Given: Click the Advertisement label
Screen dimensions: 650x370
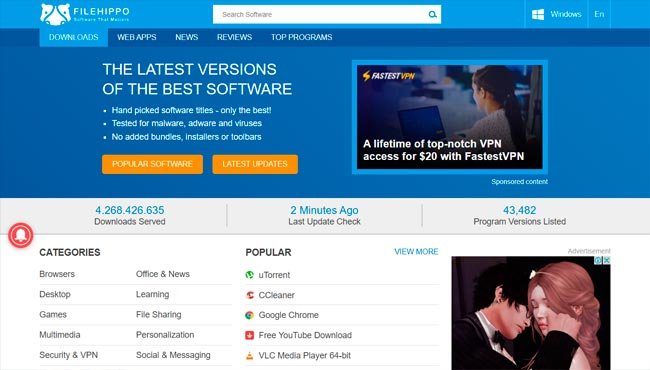Looking at the screenshot, I should 589,251.
